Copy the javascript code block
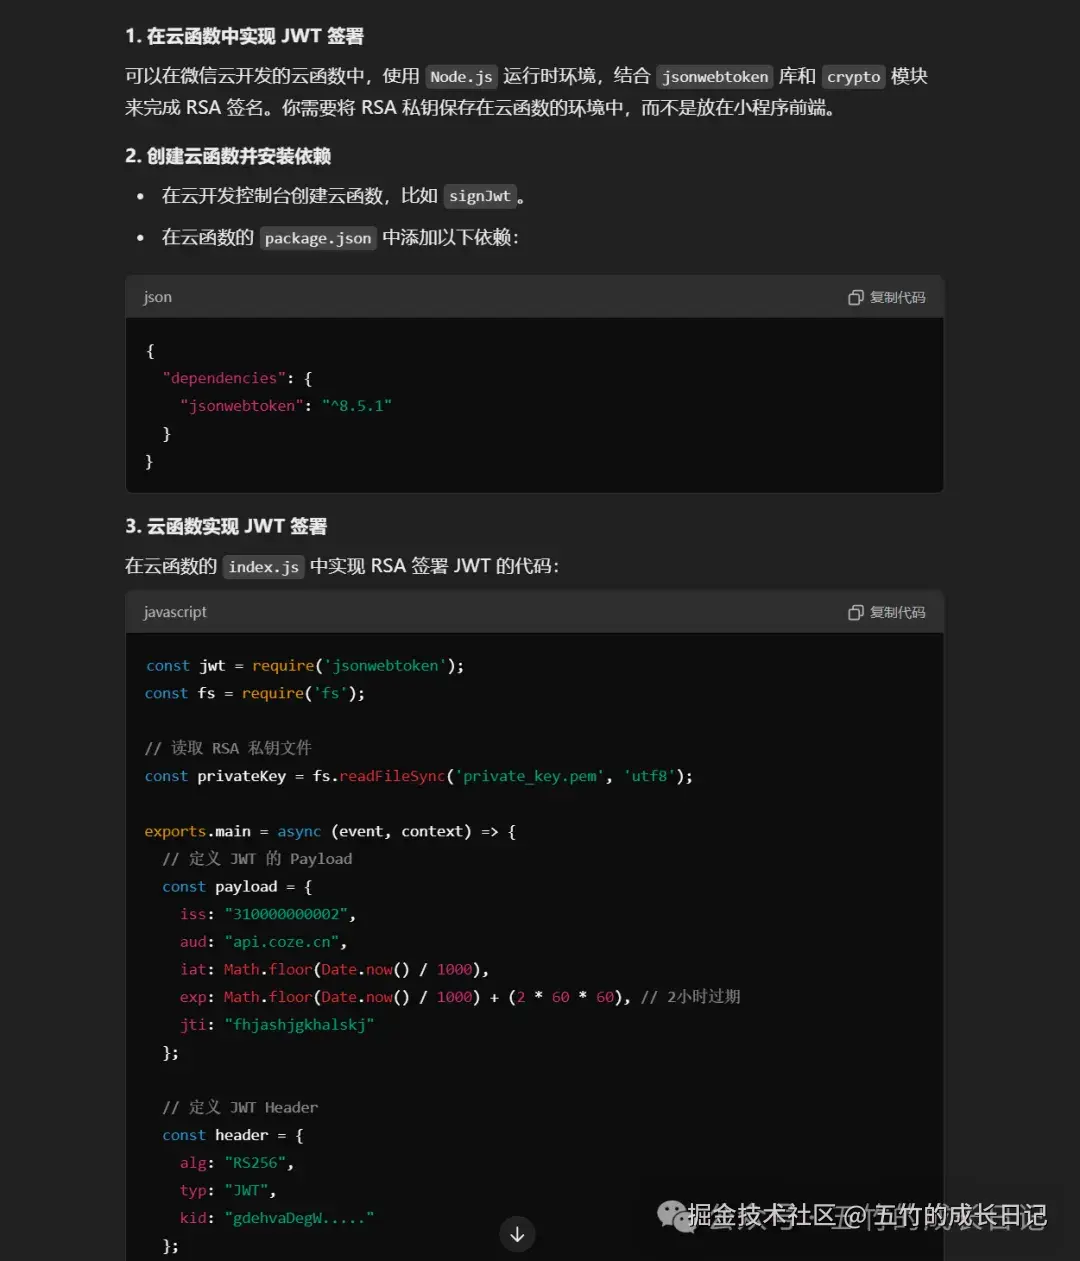 tap(887, 612)
